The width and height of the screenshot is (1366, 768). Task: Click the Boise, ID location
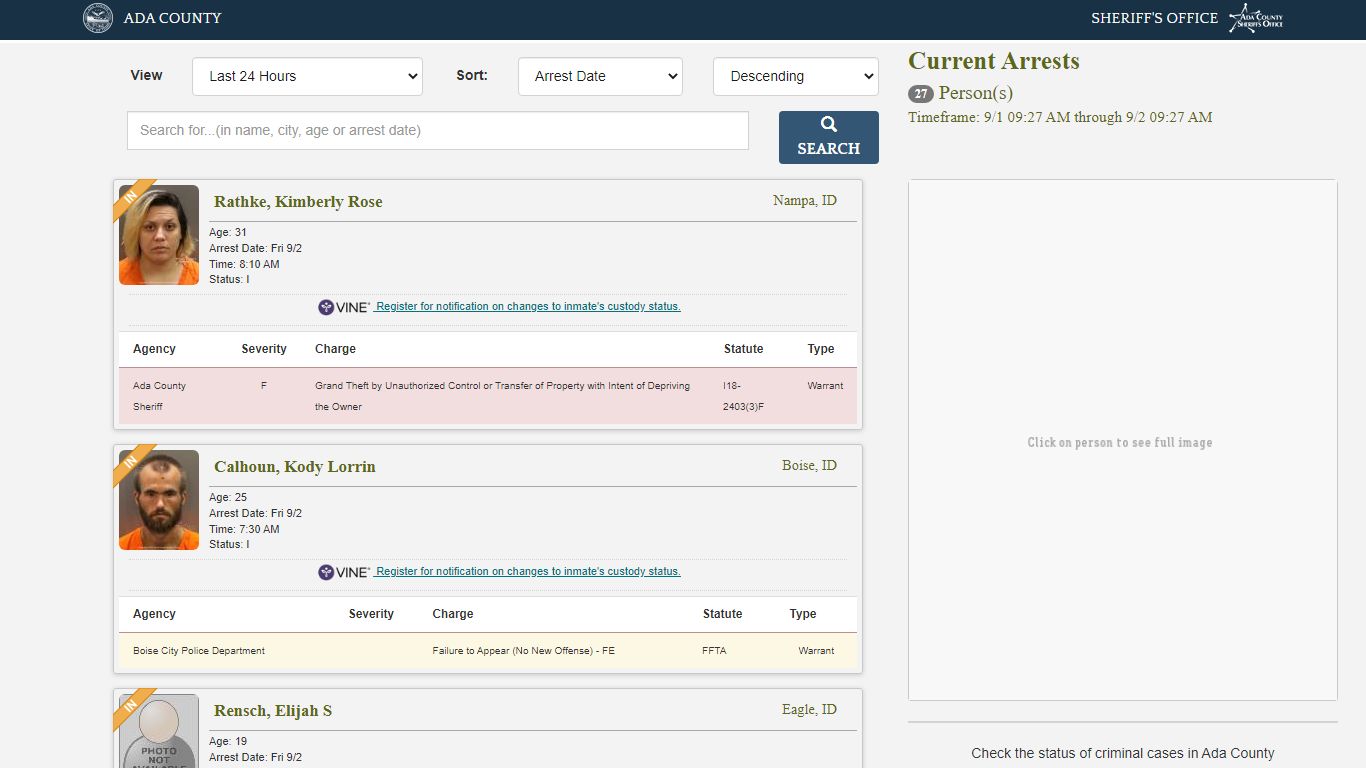pos(809,466)
